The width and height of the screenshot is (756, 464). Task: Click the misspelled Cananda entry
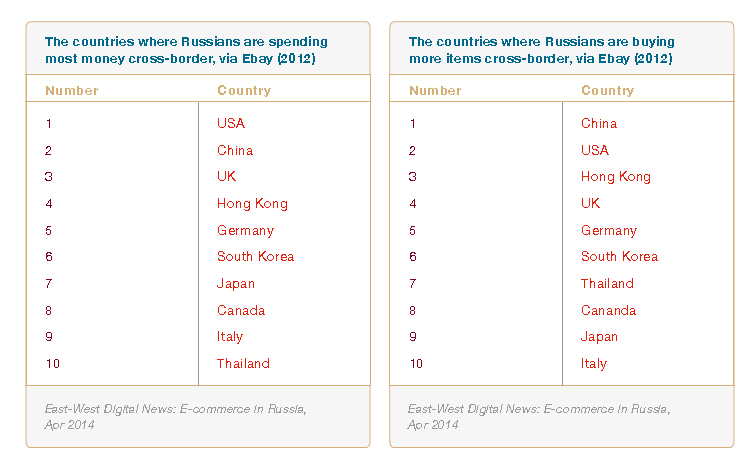coord(608,311)
